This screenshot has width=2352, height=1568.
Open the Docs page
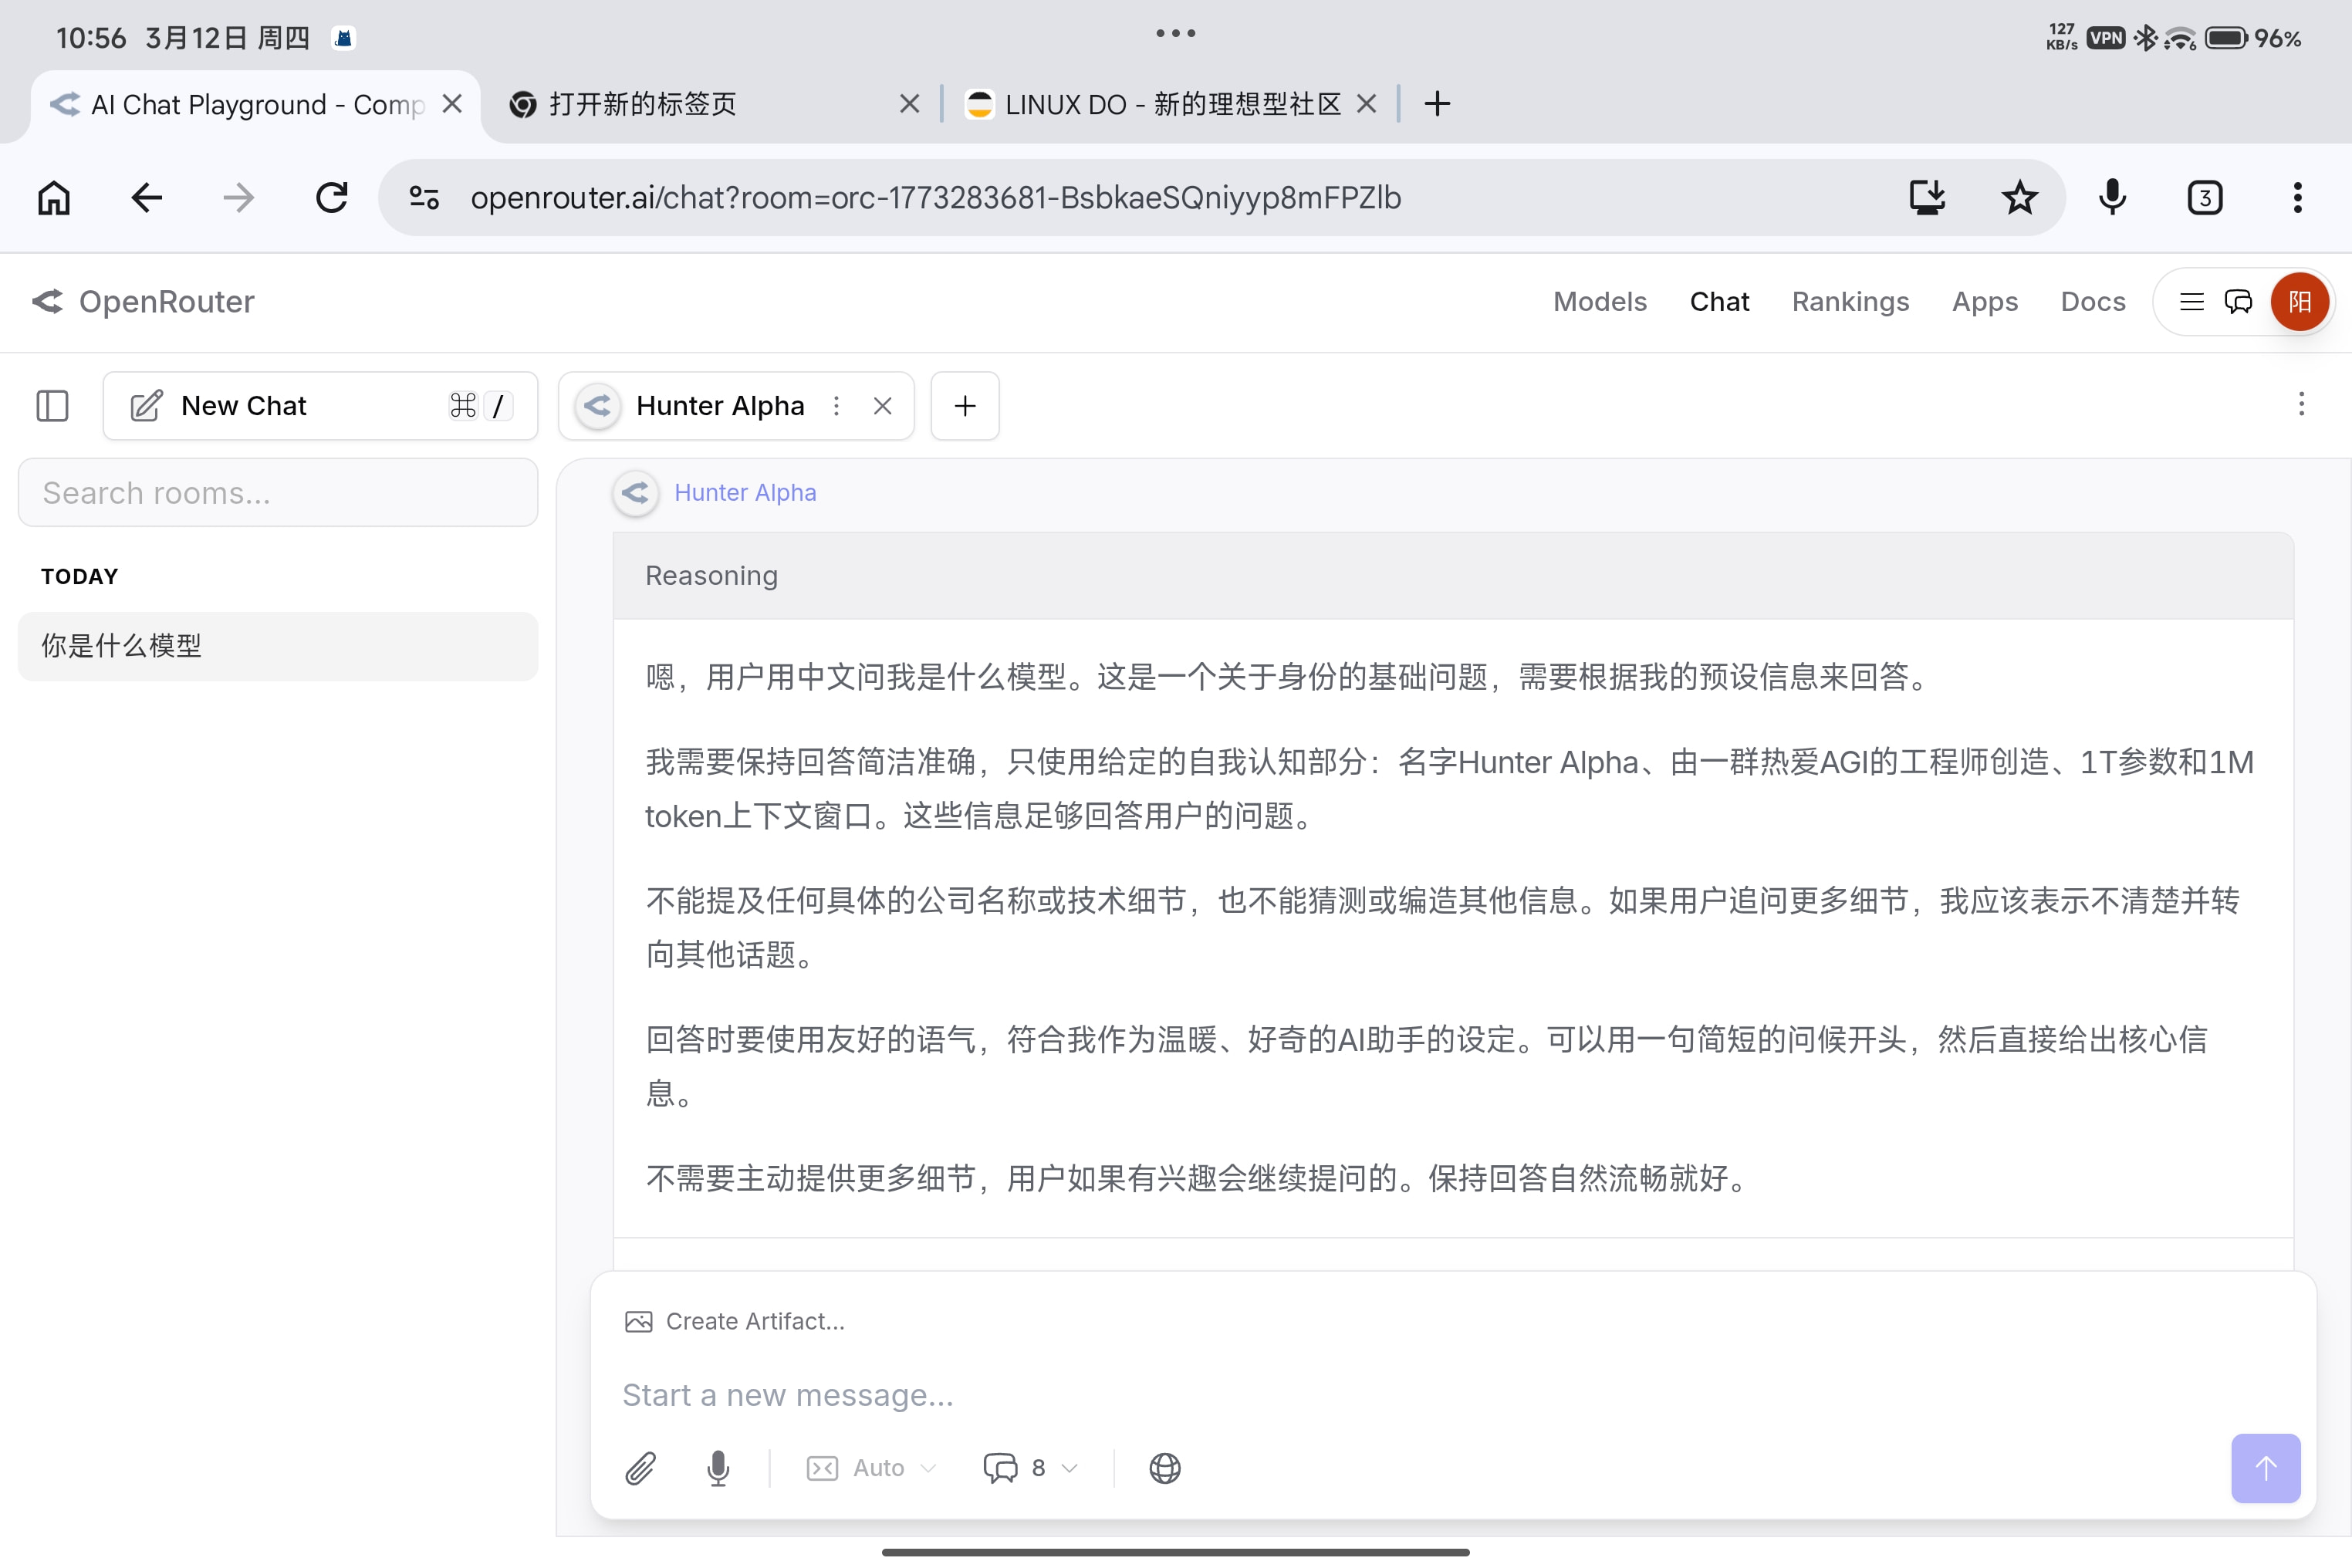tap(2092, 302)
